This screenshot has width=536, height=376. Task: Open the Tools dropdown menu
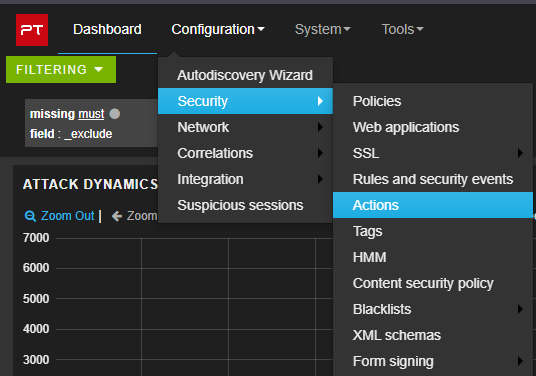click(402, 29)
